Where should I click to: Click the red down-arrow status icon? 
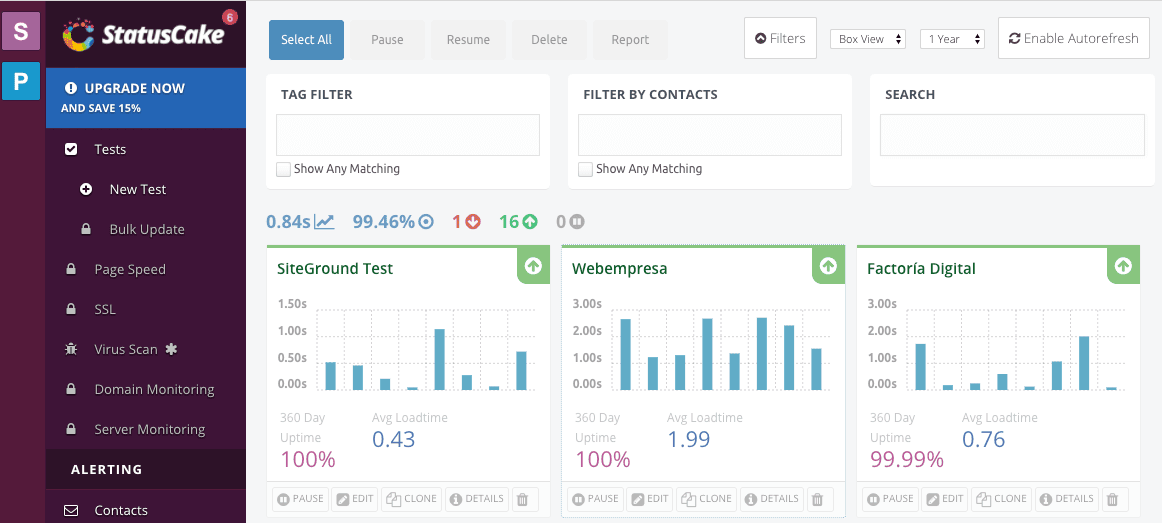click(473, 221)
